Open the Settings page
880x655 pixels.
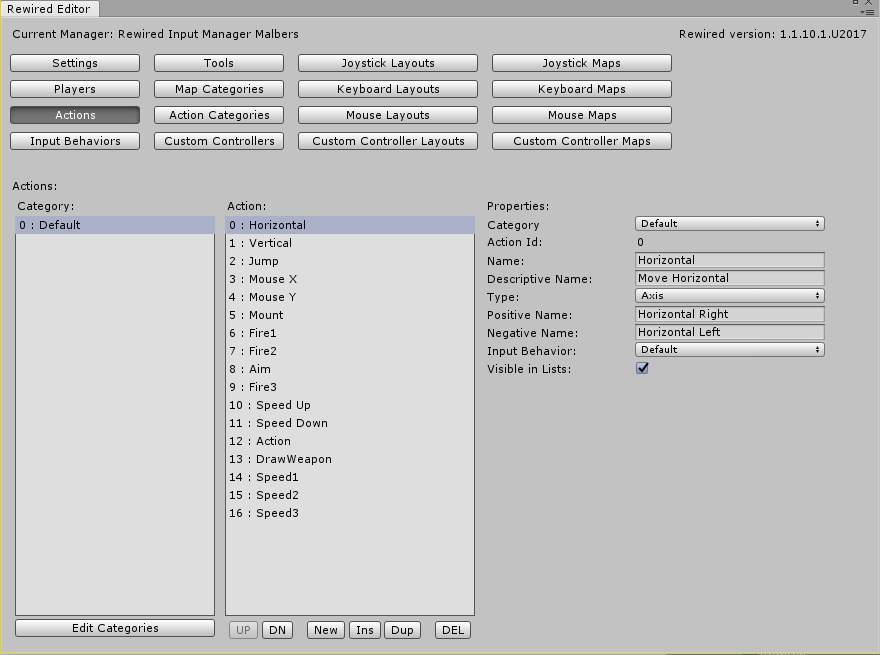pyautogui.click(x=75, y=63)
